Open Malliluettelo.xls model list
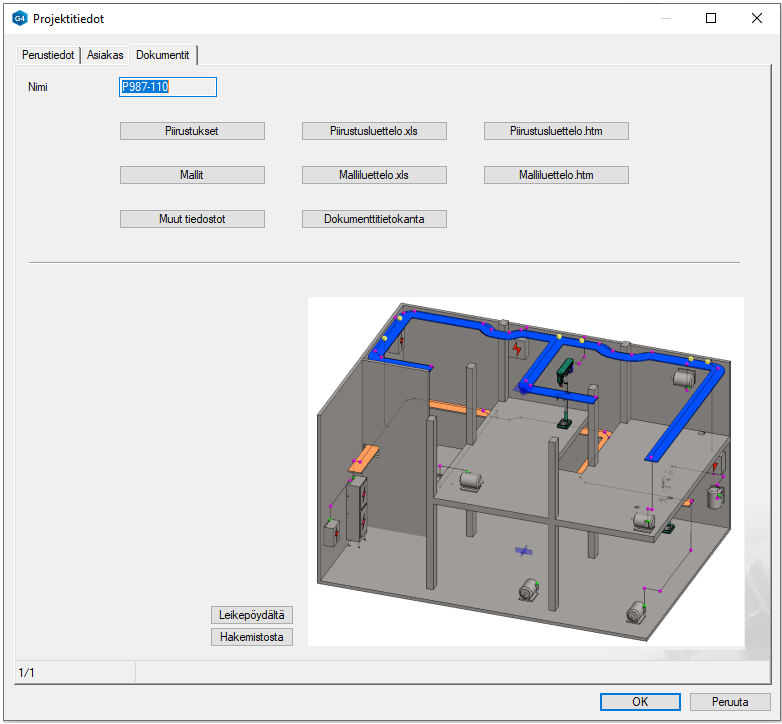This screenshot has height=724, width=782. tap(374, 175)
